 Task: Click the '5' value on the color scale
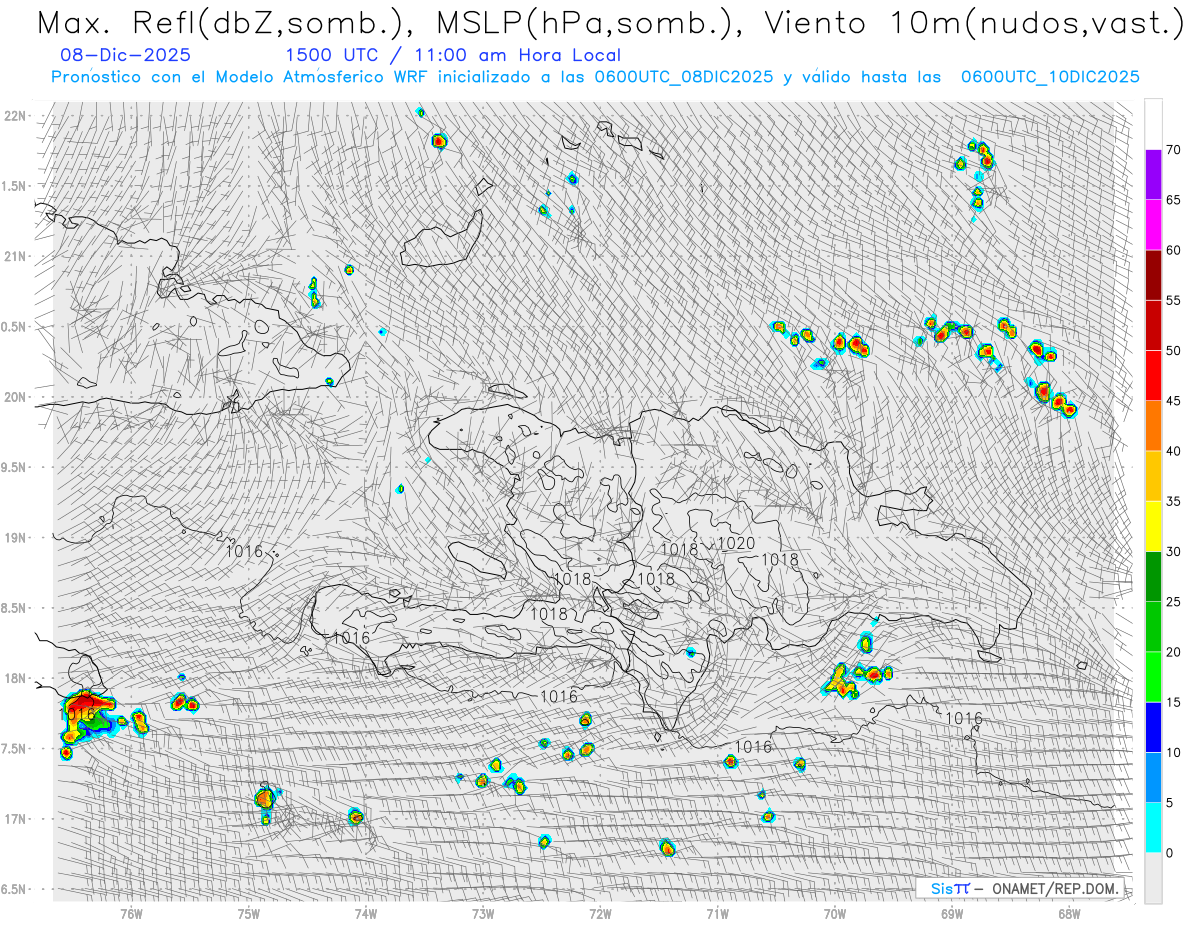[1169, 802]
